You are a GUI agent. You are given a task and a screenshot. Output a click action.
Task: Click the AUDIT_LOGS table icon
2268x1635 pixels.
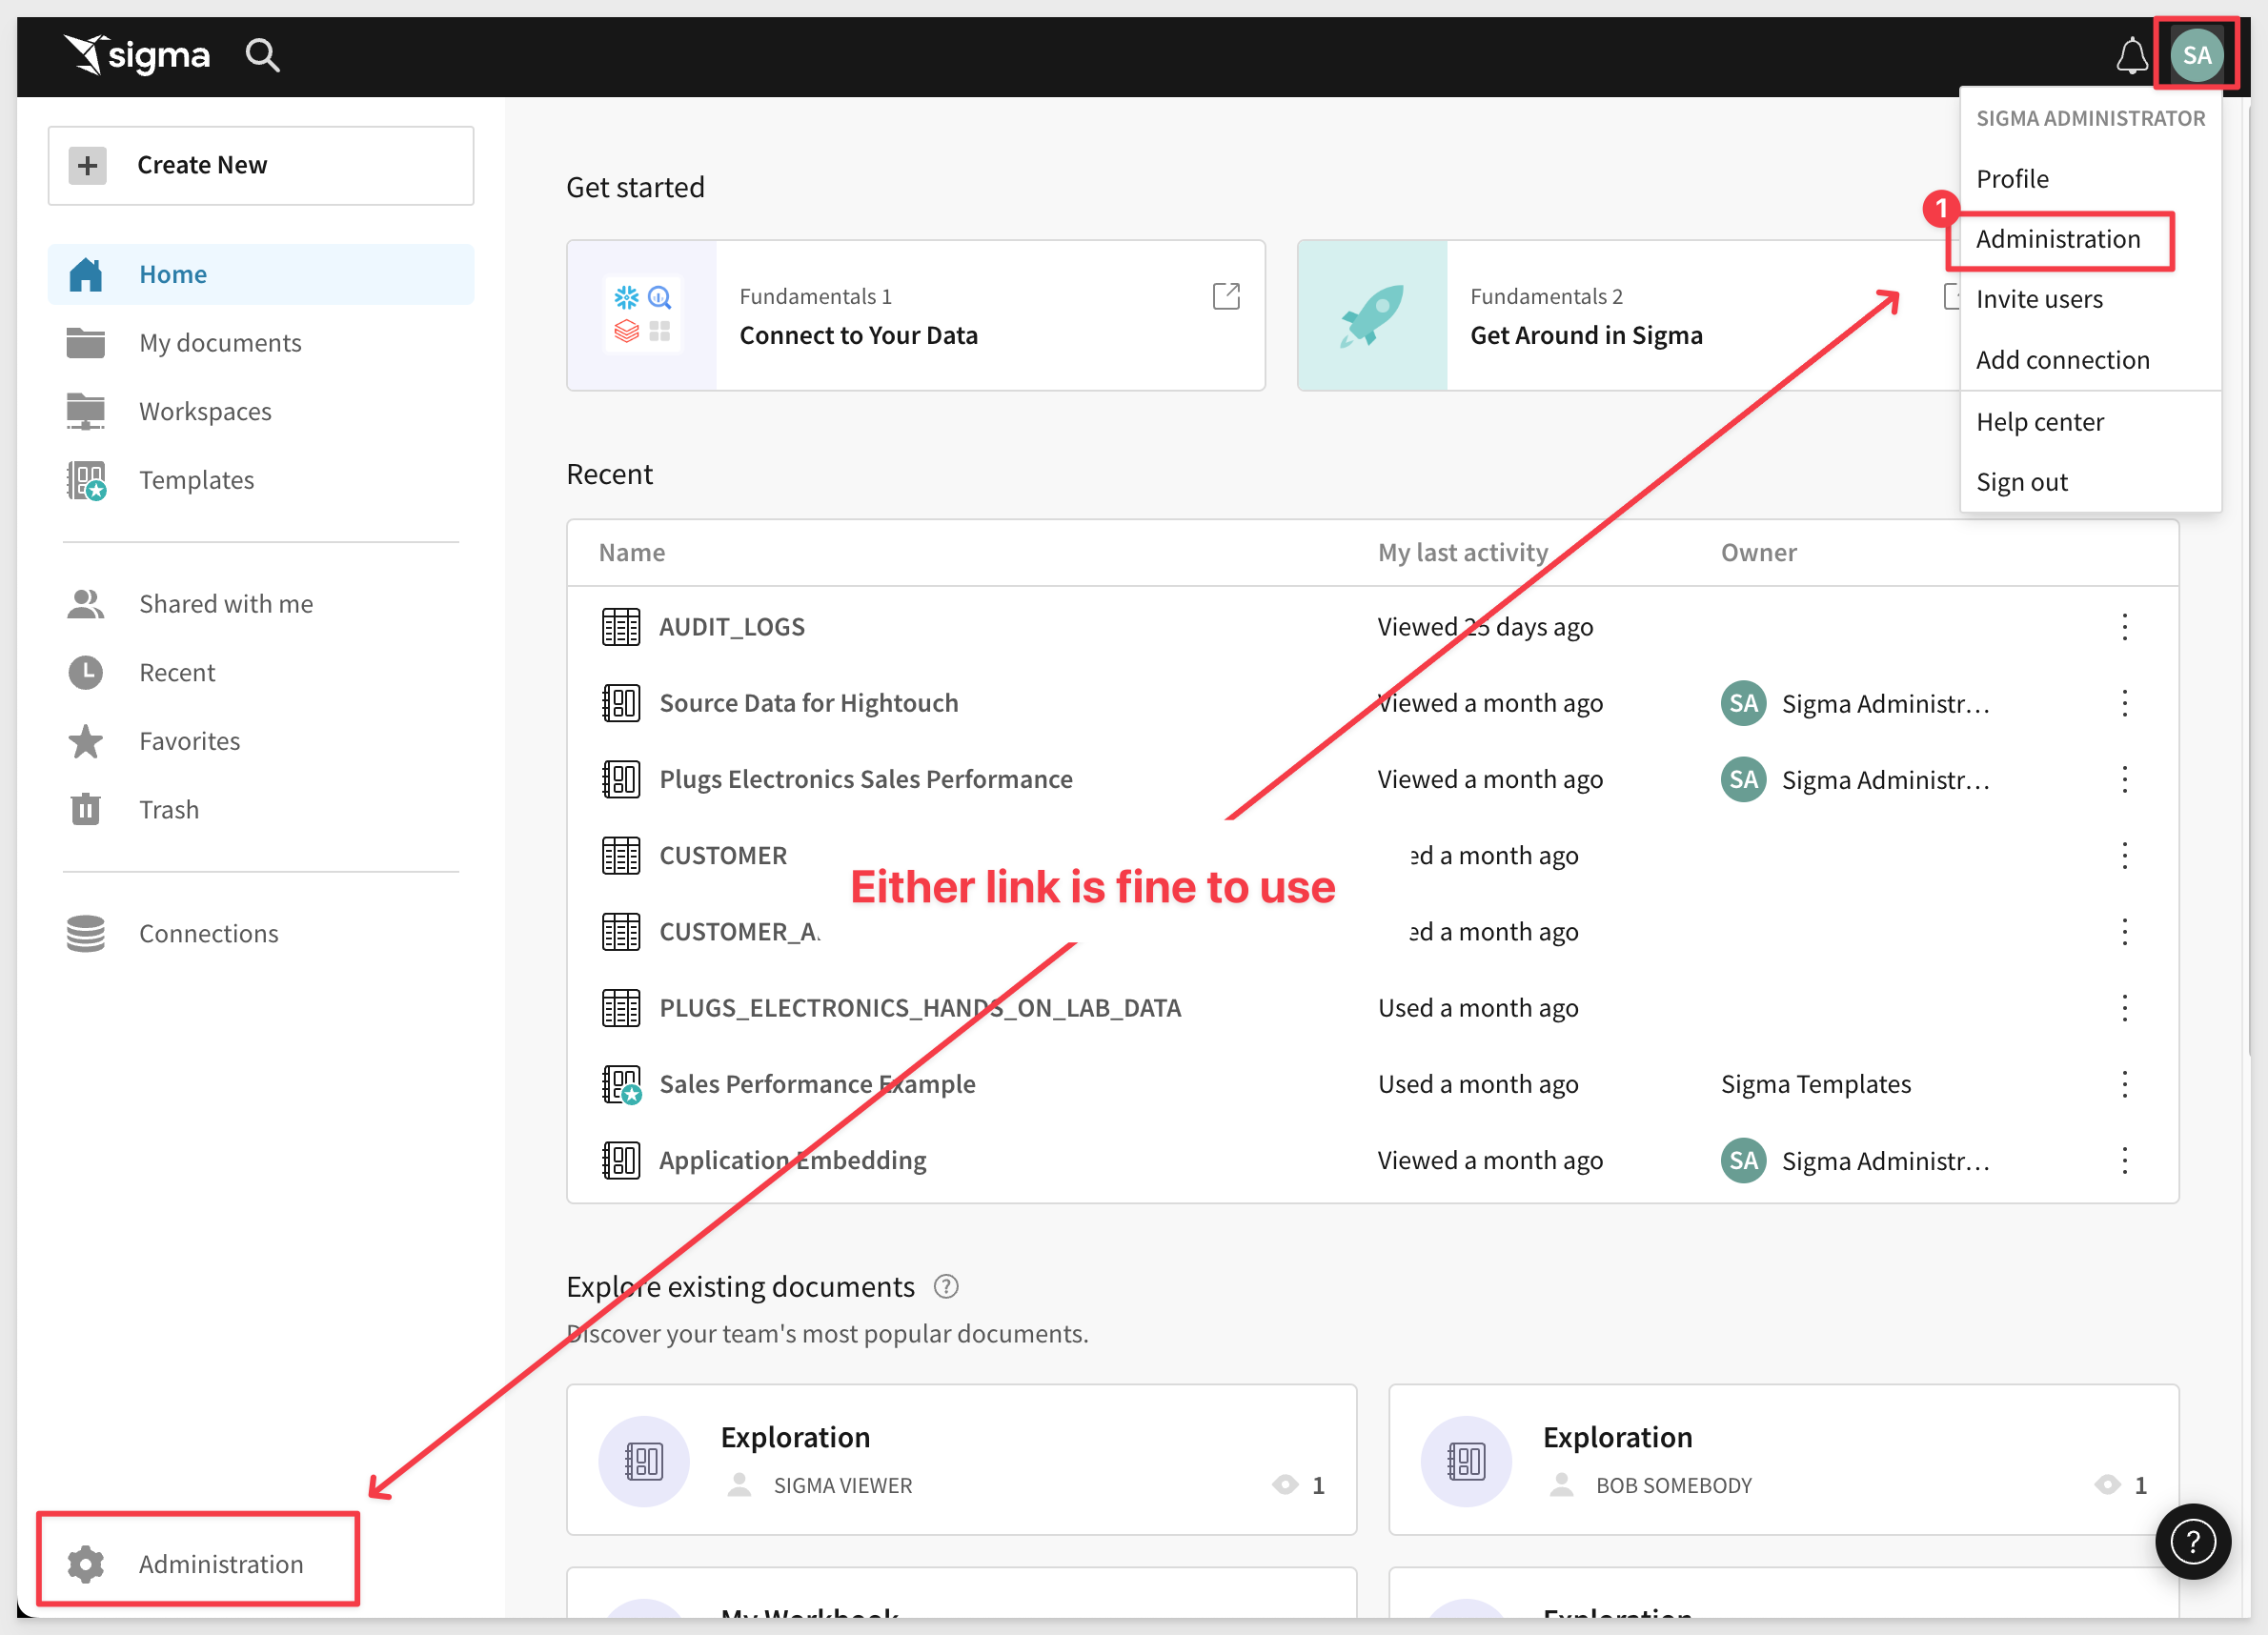(621, 627)
